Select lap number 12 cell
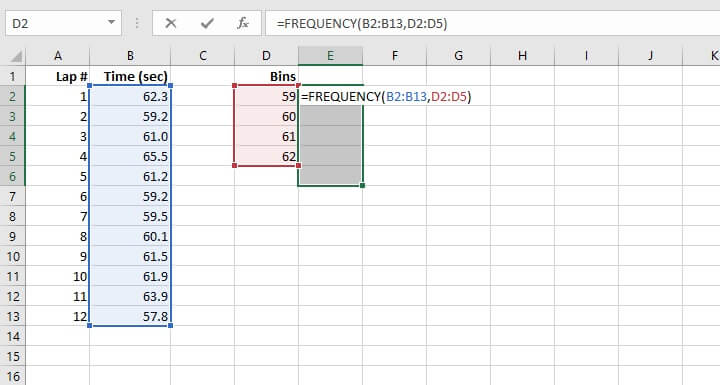 [x=57, y=317]
